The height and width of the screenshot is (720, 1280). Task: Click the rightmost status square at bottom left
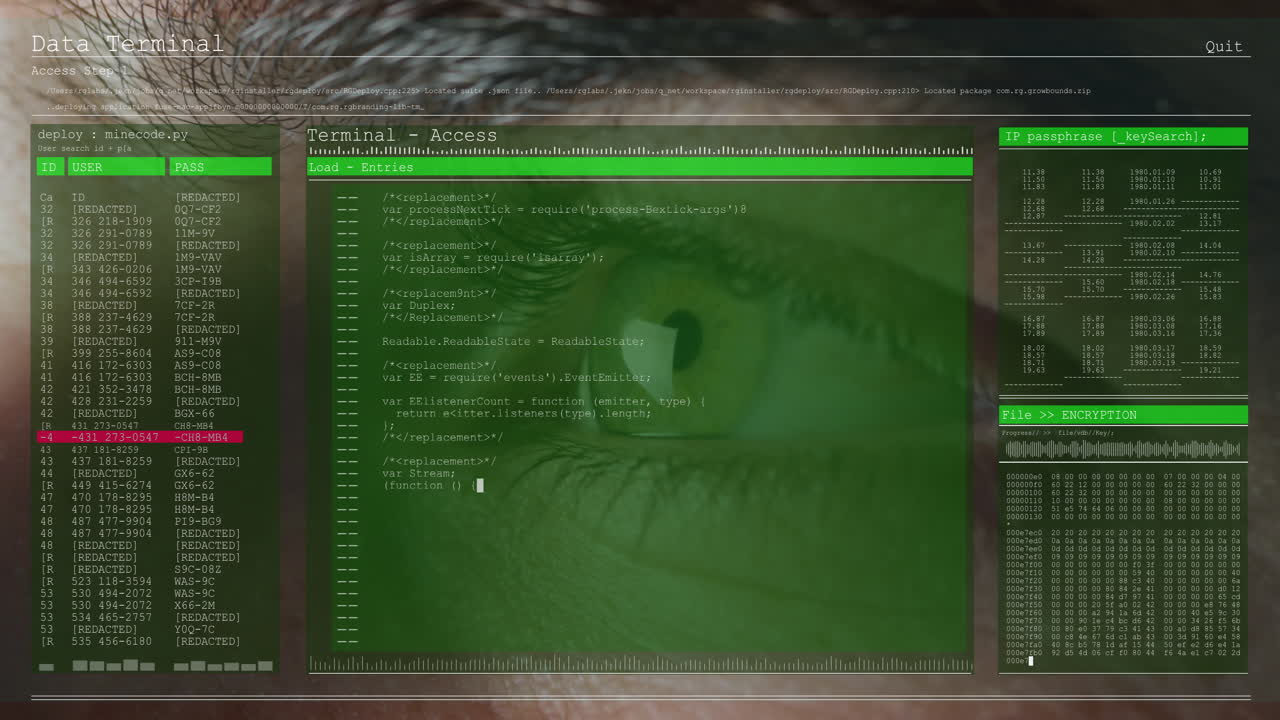pyautogui.click(x=265, y=666)
